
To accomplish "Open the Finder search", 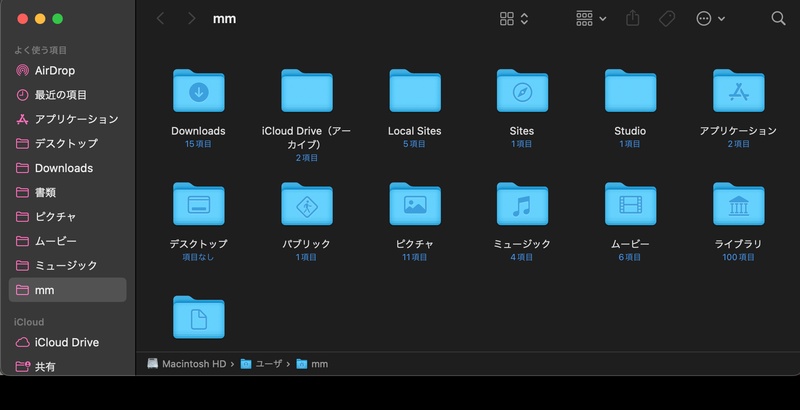I will click(778, 19).
